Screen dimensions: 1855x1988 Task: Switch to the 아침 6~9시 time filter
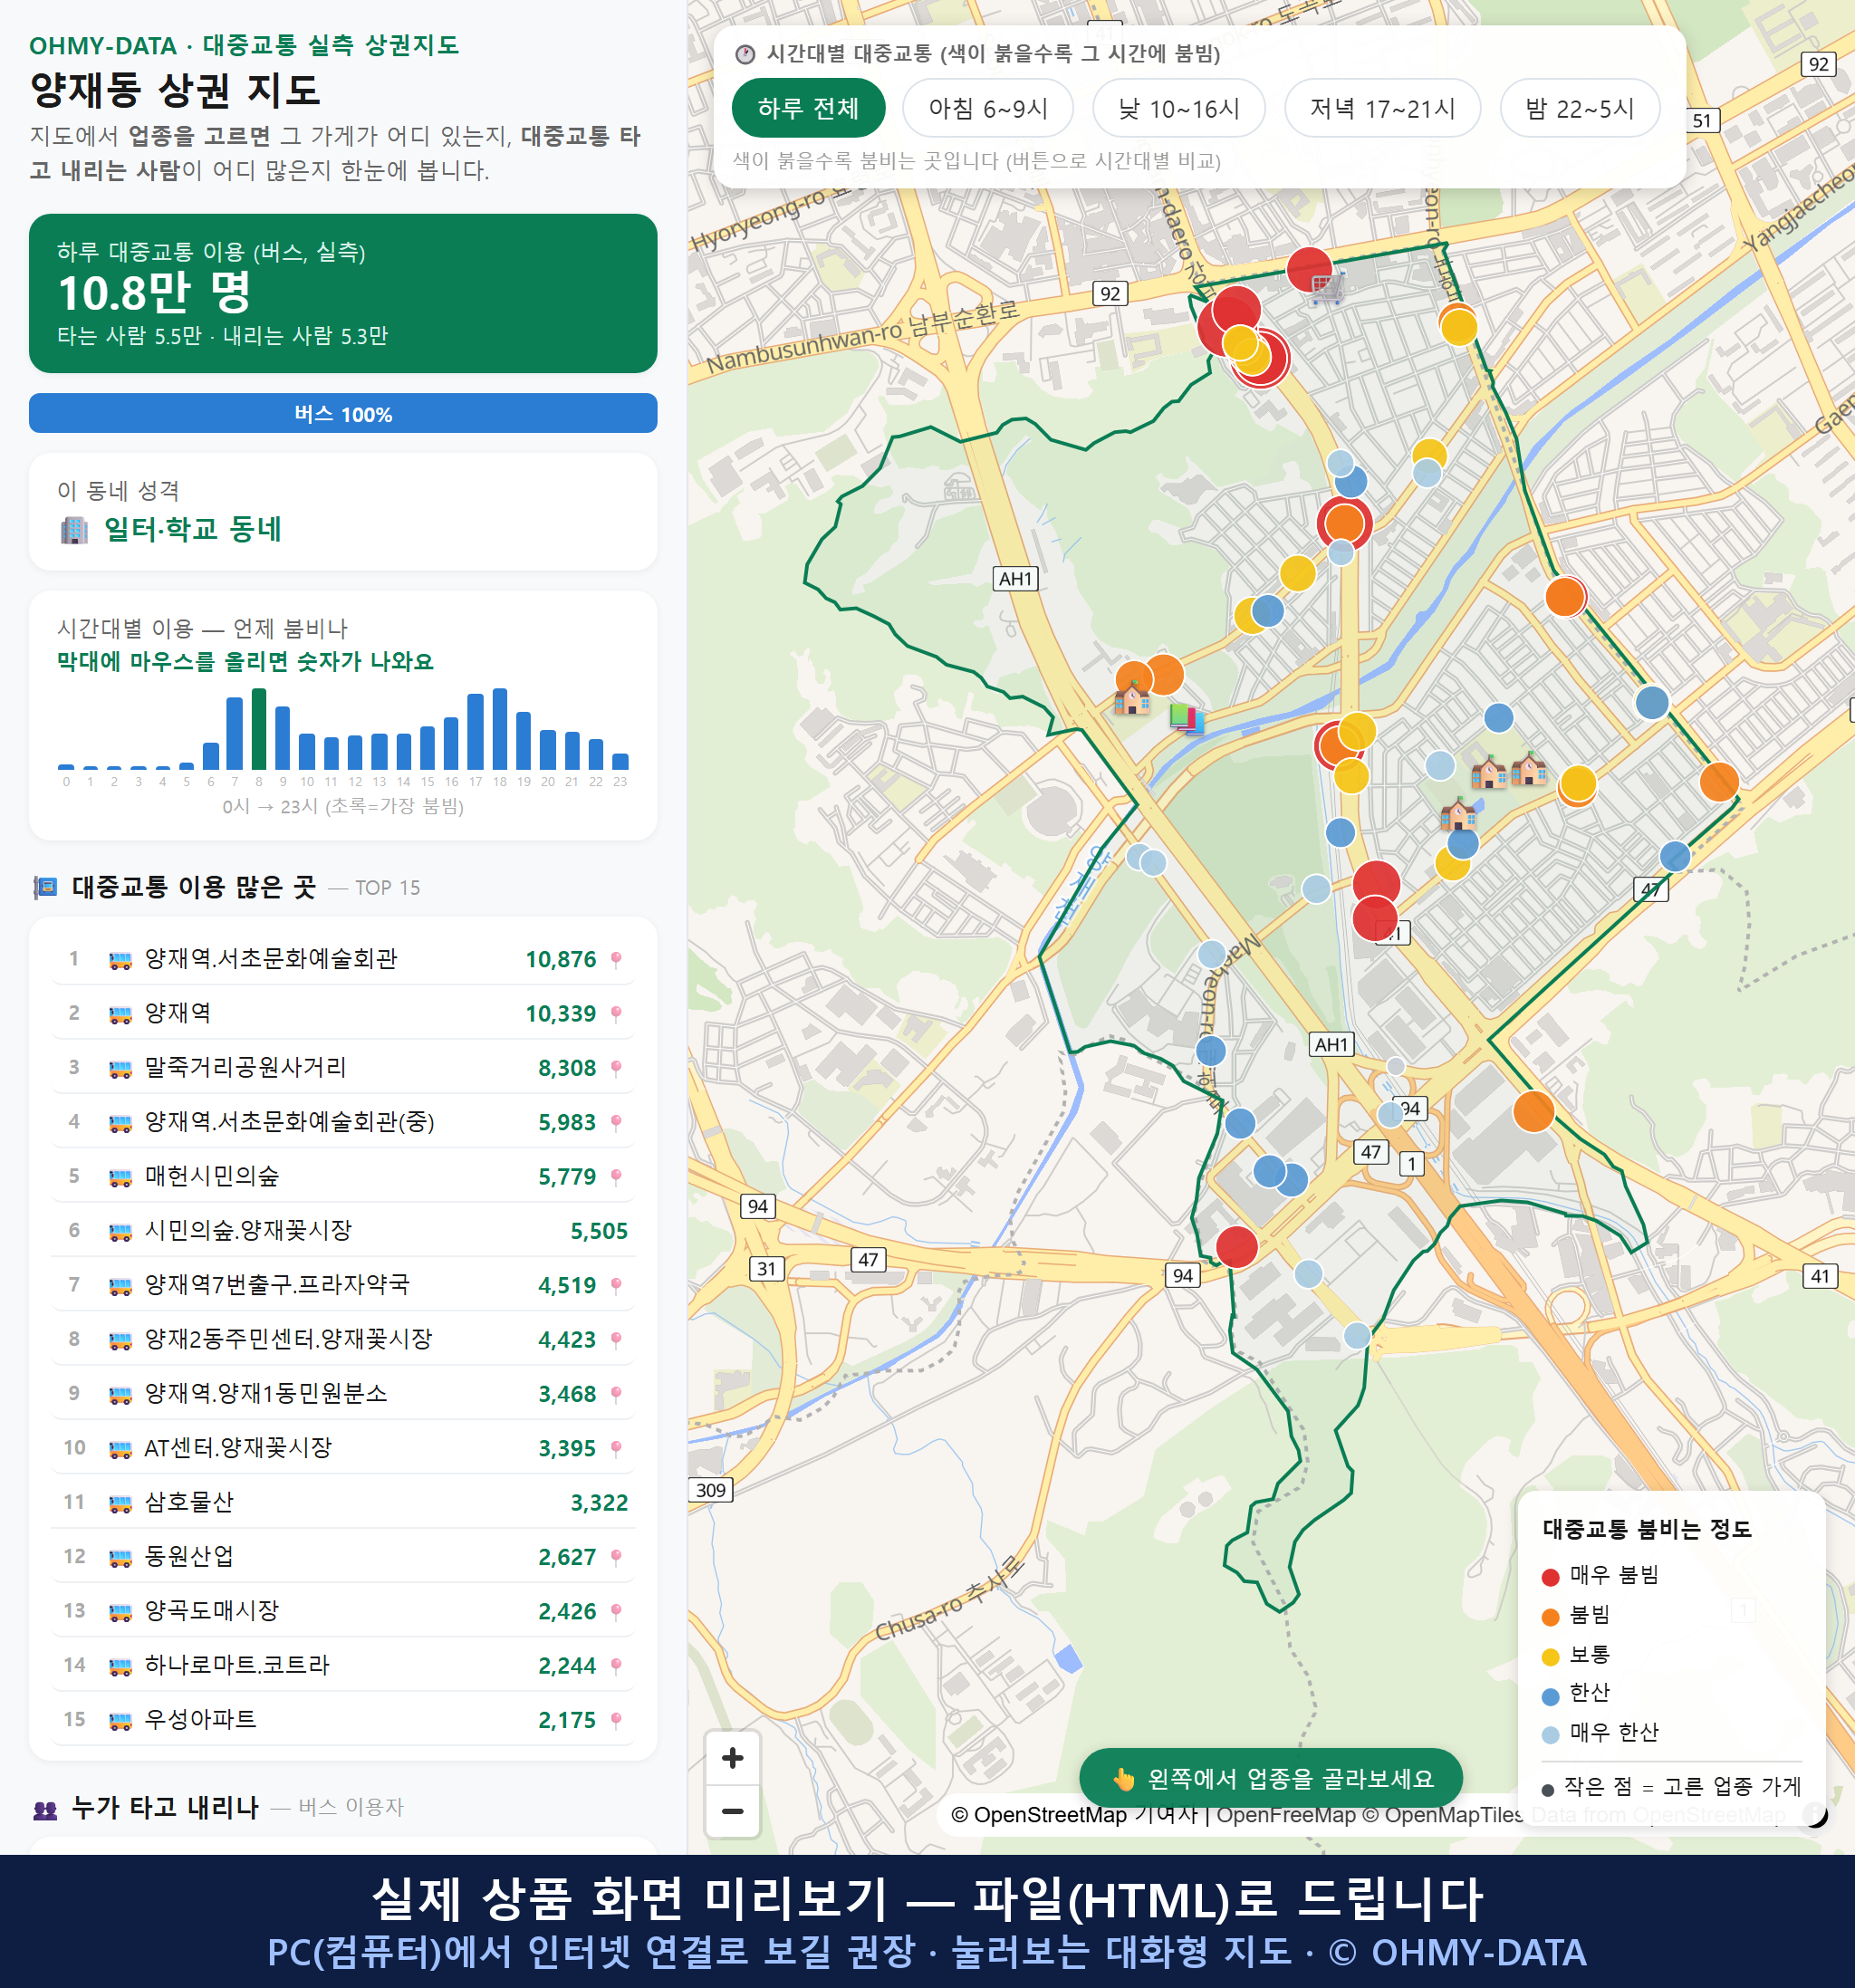click(x=987, y=108)
